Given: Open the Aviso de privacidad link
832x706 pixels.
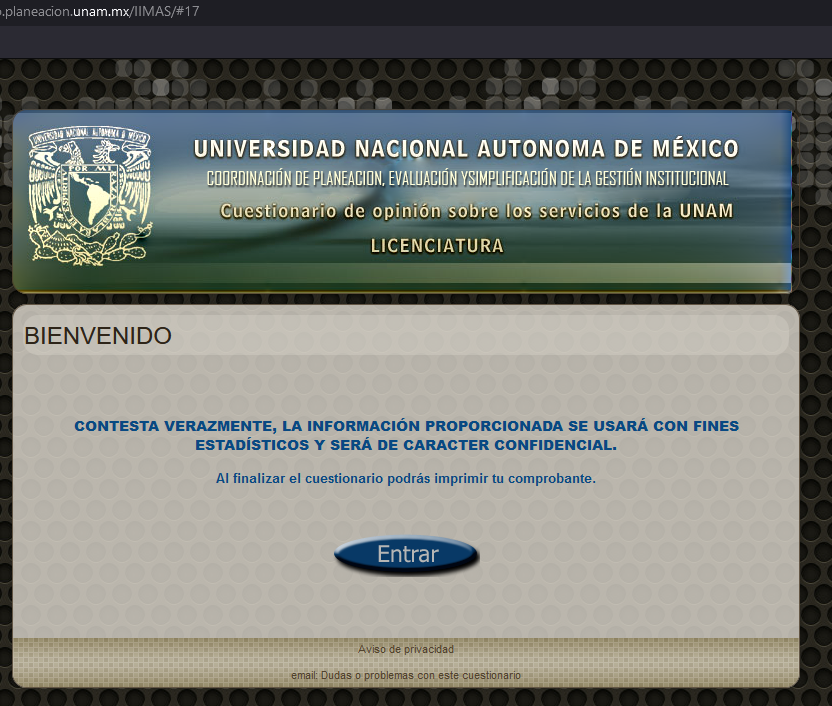Looking at the screenshot, I should pos(406,650).
